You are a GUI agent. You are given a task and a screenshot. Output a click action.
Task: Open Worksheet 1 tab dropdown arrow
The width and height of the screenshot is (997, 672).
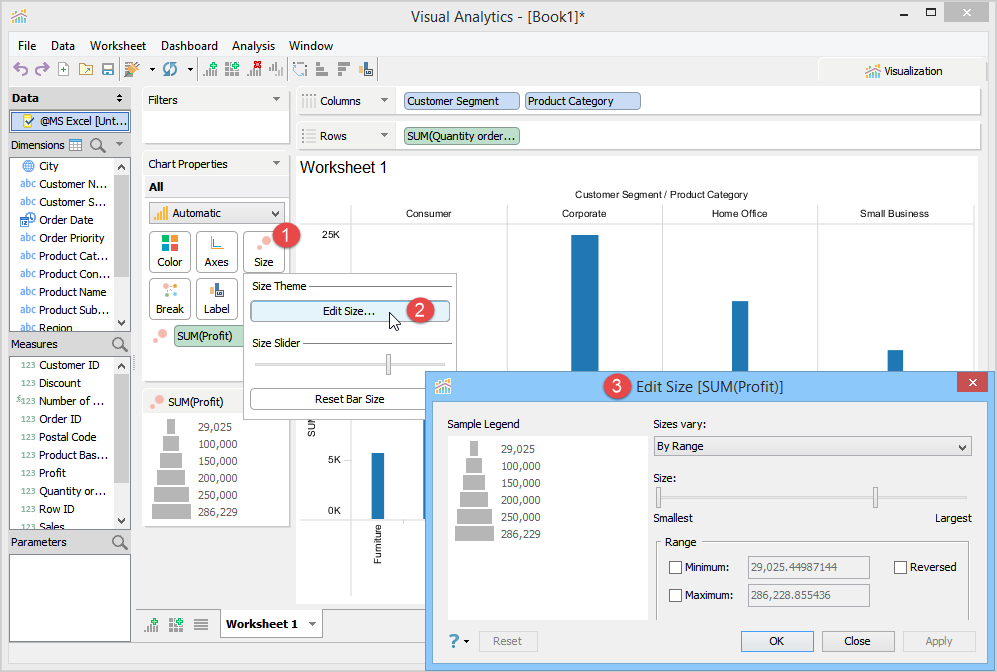tap(312, 624)
